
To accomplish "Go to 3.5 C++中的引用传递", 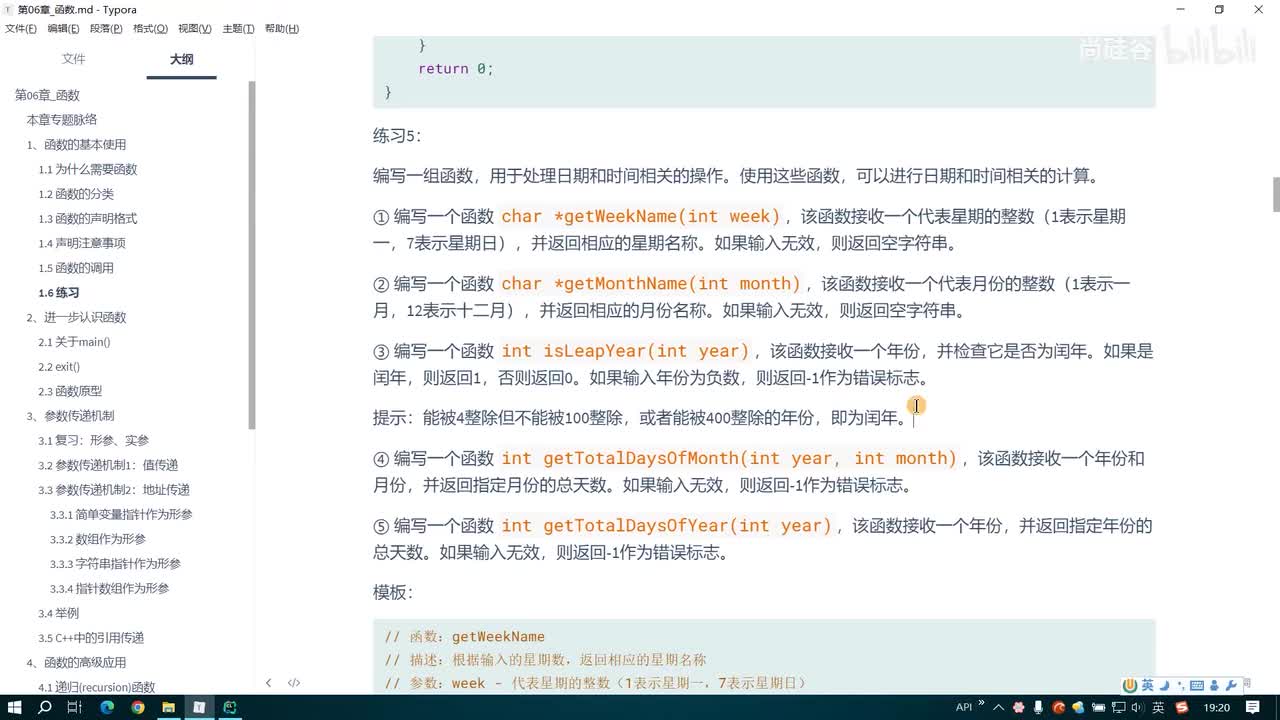I will coord(91,638).
